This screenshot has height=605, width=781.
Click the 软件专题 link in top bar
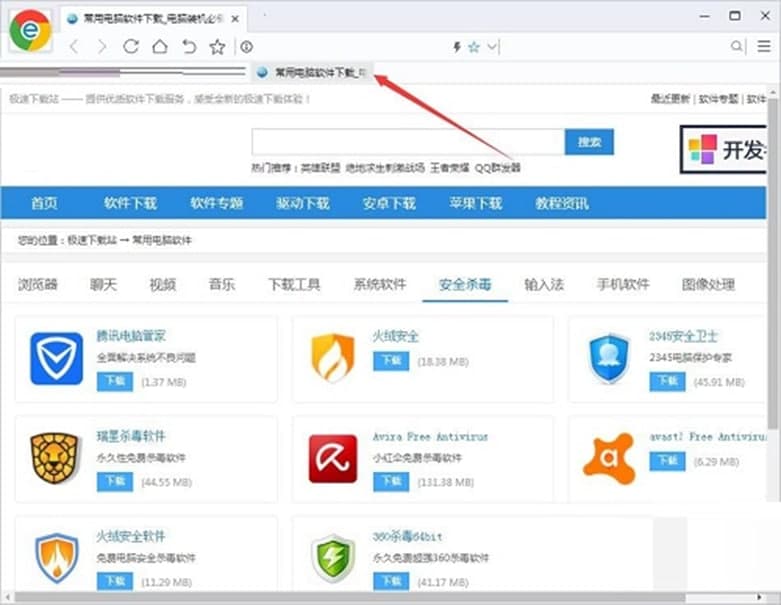(718, 99)
